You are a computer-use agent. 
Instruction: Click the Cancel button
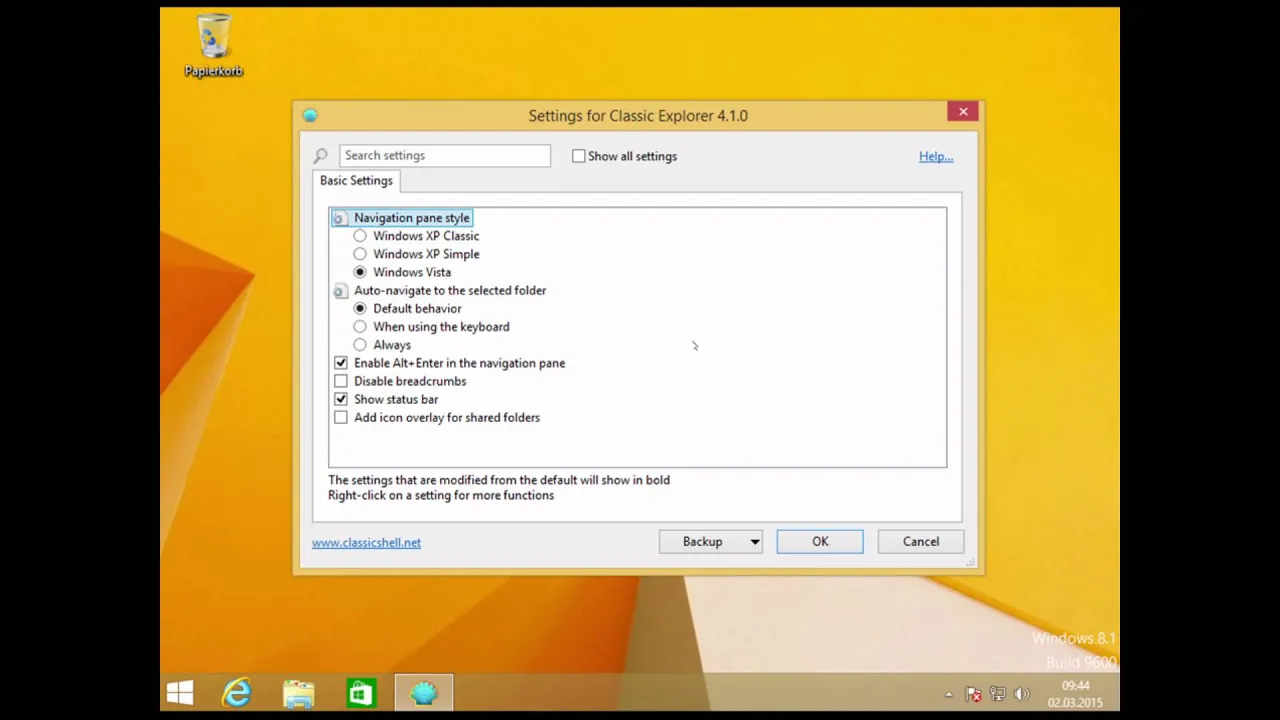(x=921, y=542)
